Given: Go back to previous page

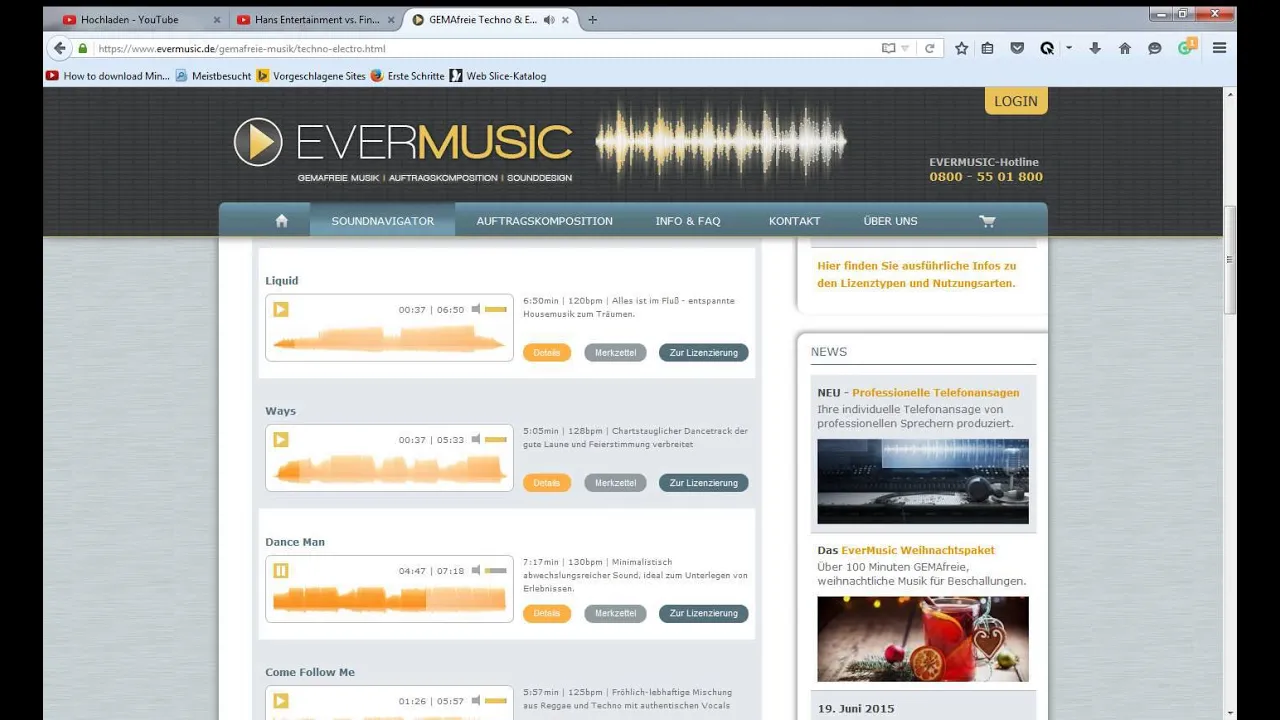Looking at the screenshot, I should 59,48.
